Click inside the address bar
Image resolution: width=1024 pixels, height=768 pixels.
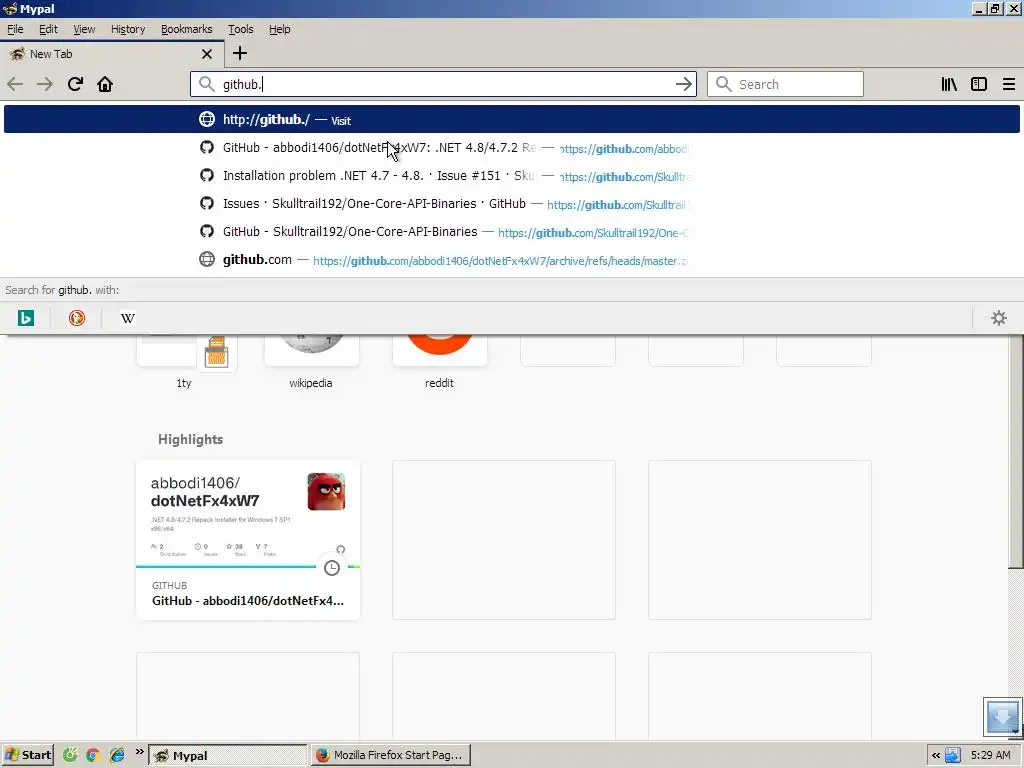click(x=444, y=84)
